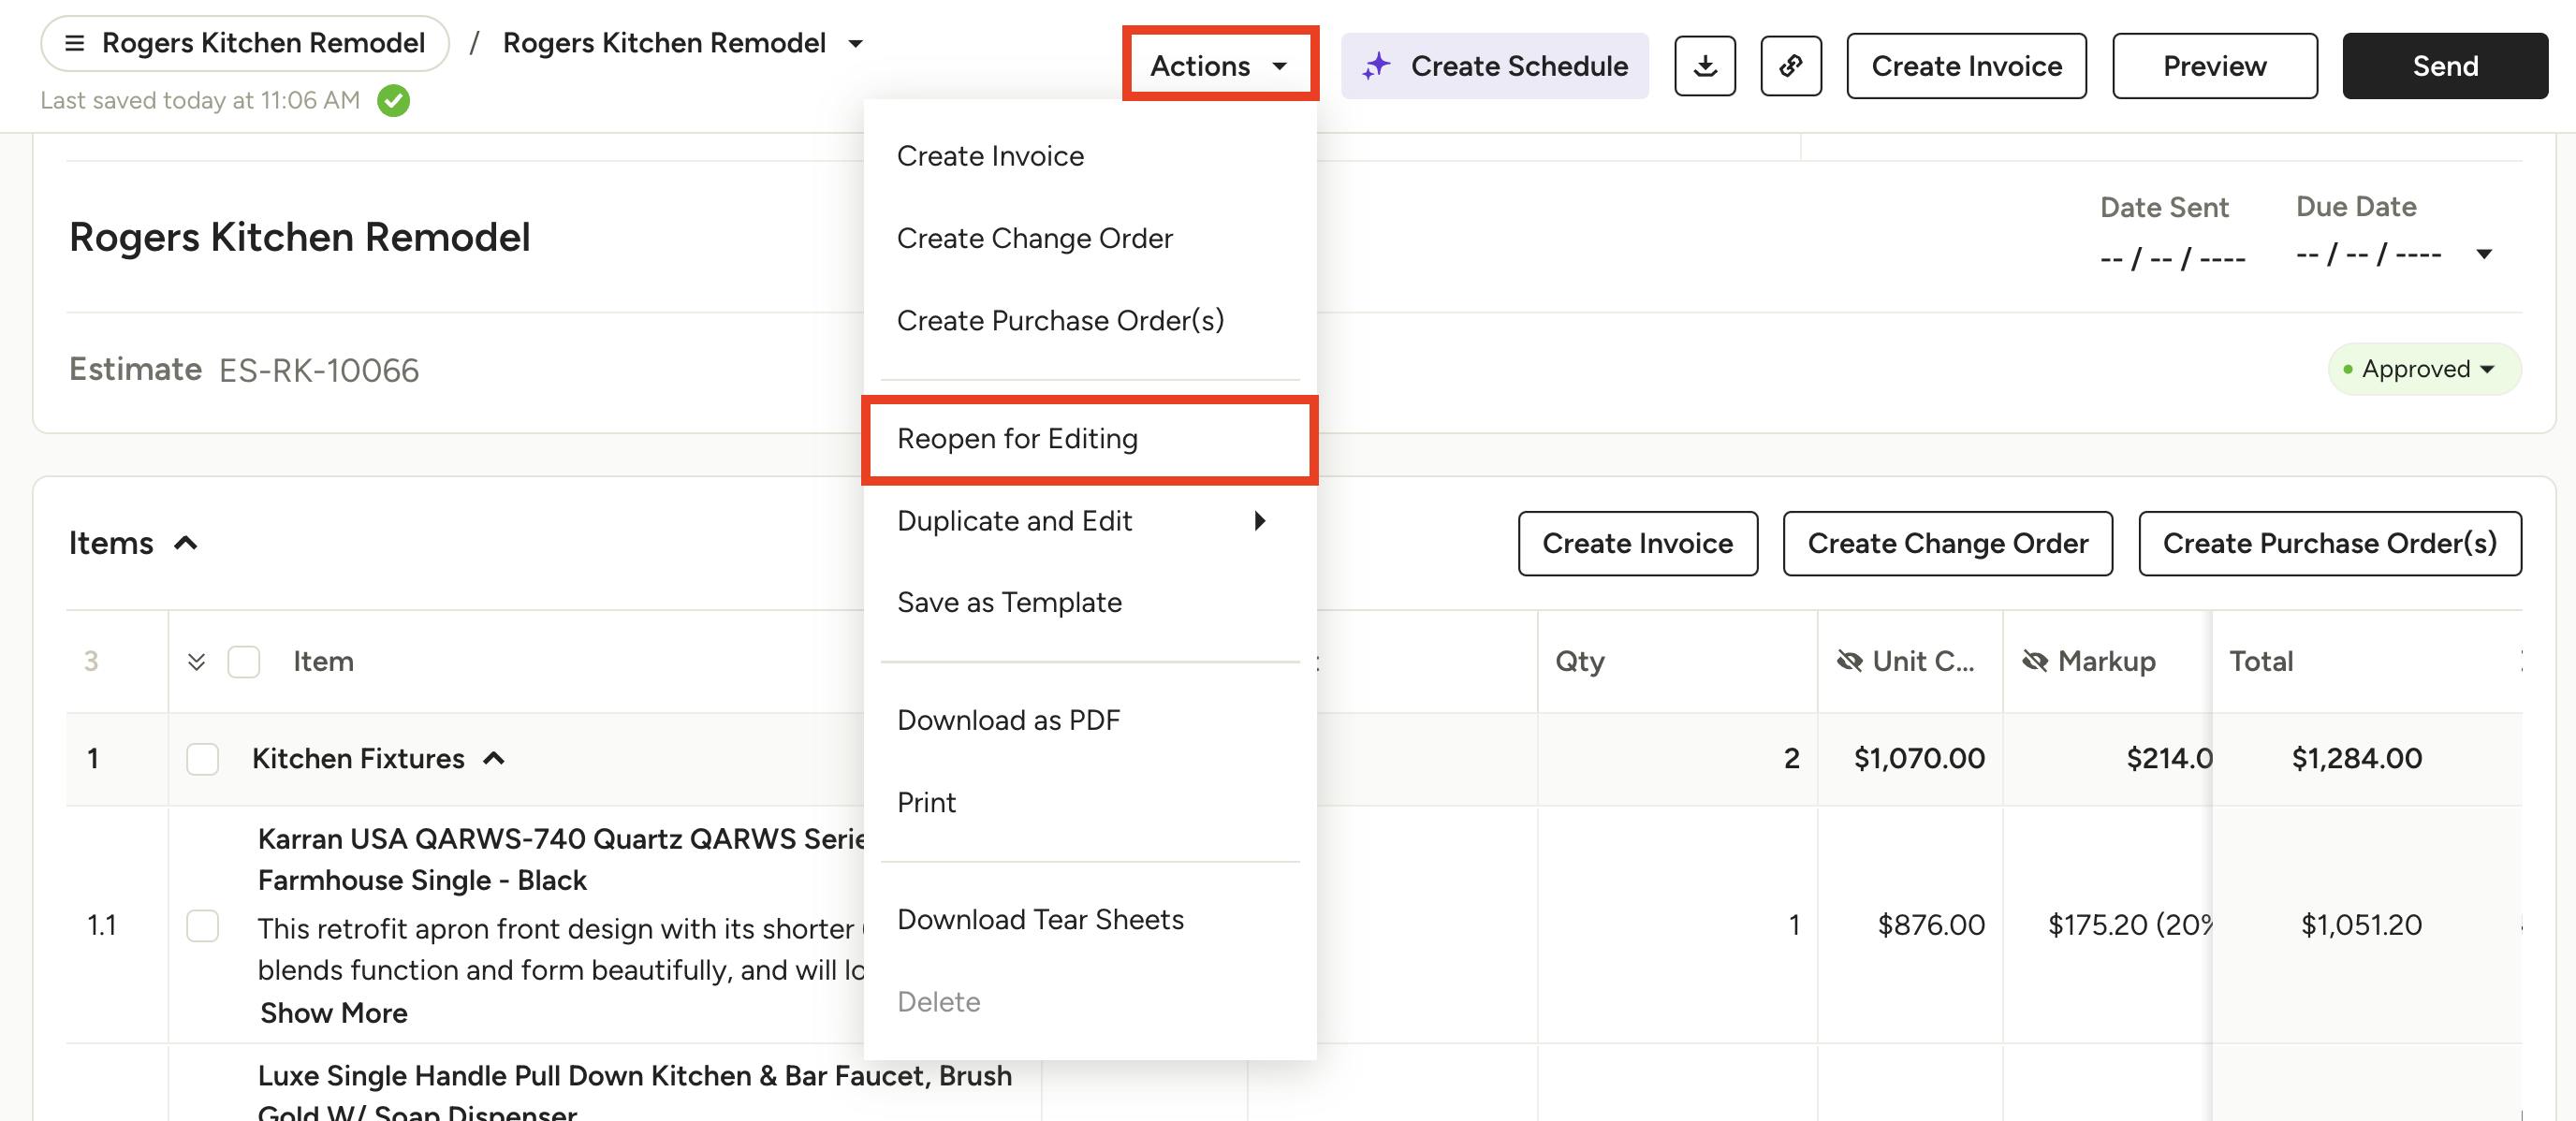This screenshot has width=2576, height=1121.
Task: Click the hidden-eye icon on Markup column
Action: [2035, 661]
